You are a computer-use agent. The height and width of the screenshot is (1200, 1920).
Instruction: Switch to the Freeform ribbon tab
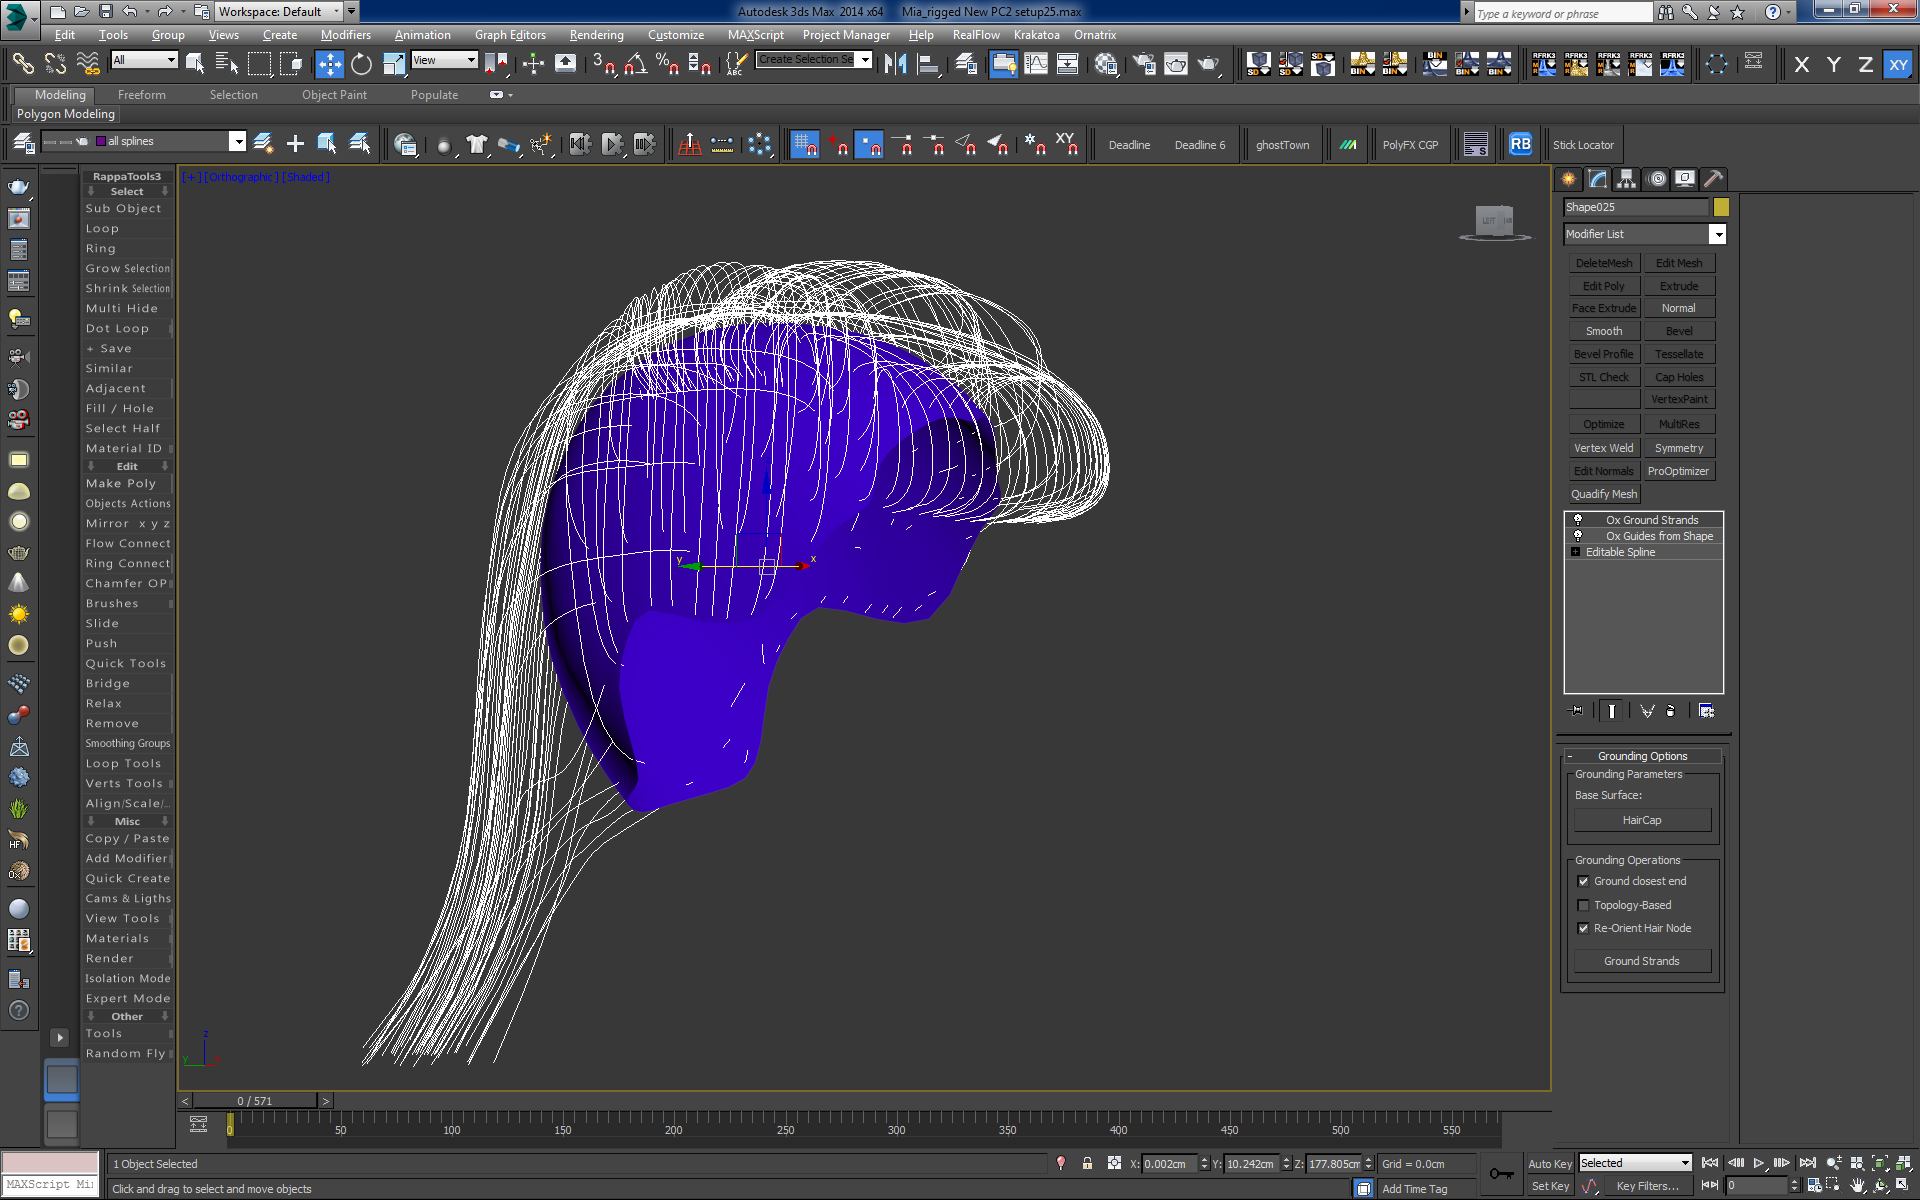point(141,95)
